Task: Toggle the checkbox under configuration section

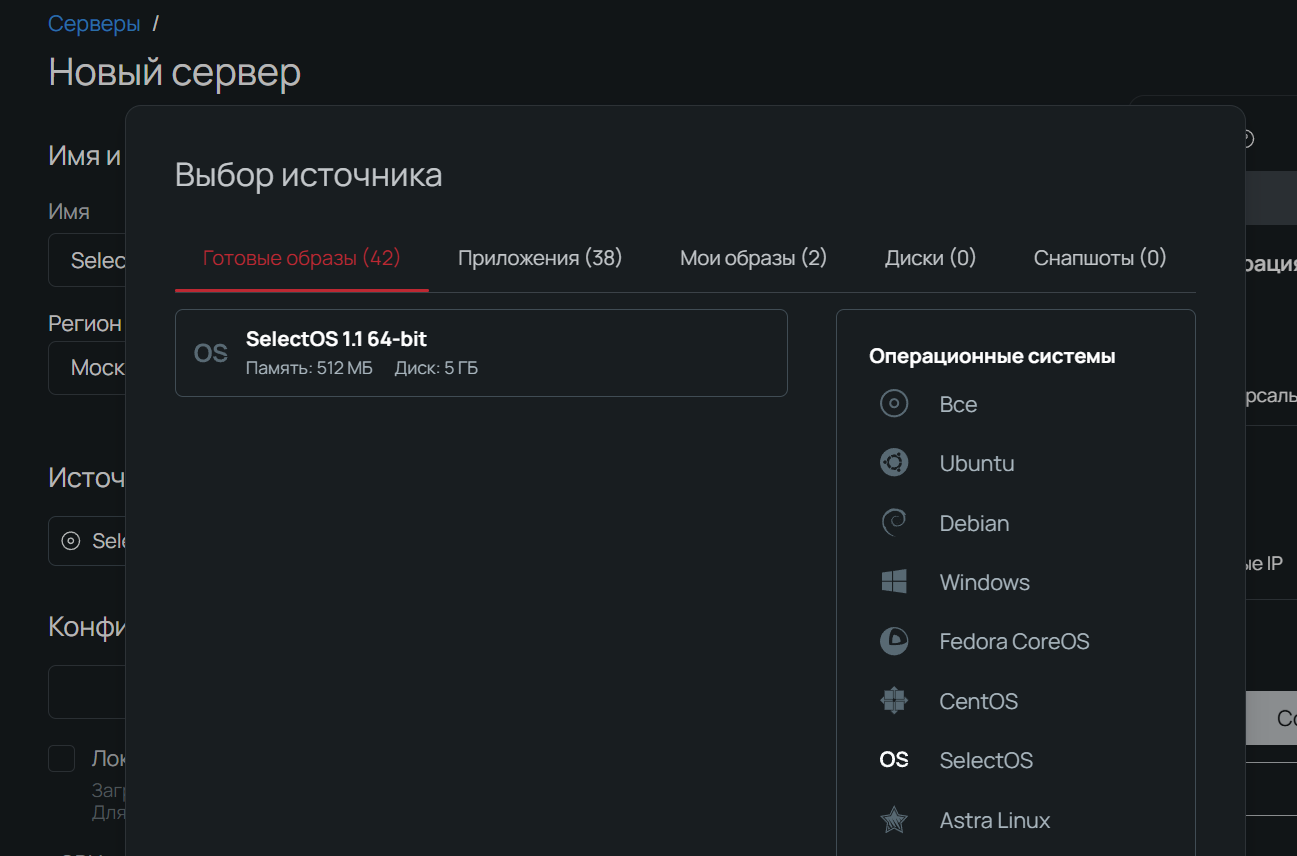Action: pyautogui.click(x=62, y=758)
